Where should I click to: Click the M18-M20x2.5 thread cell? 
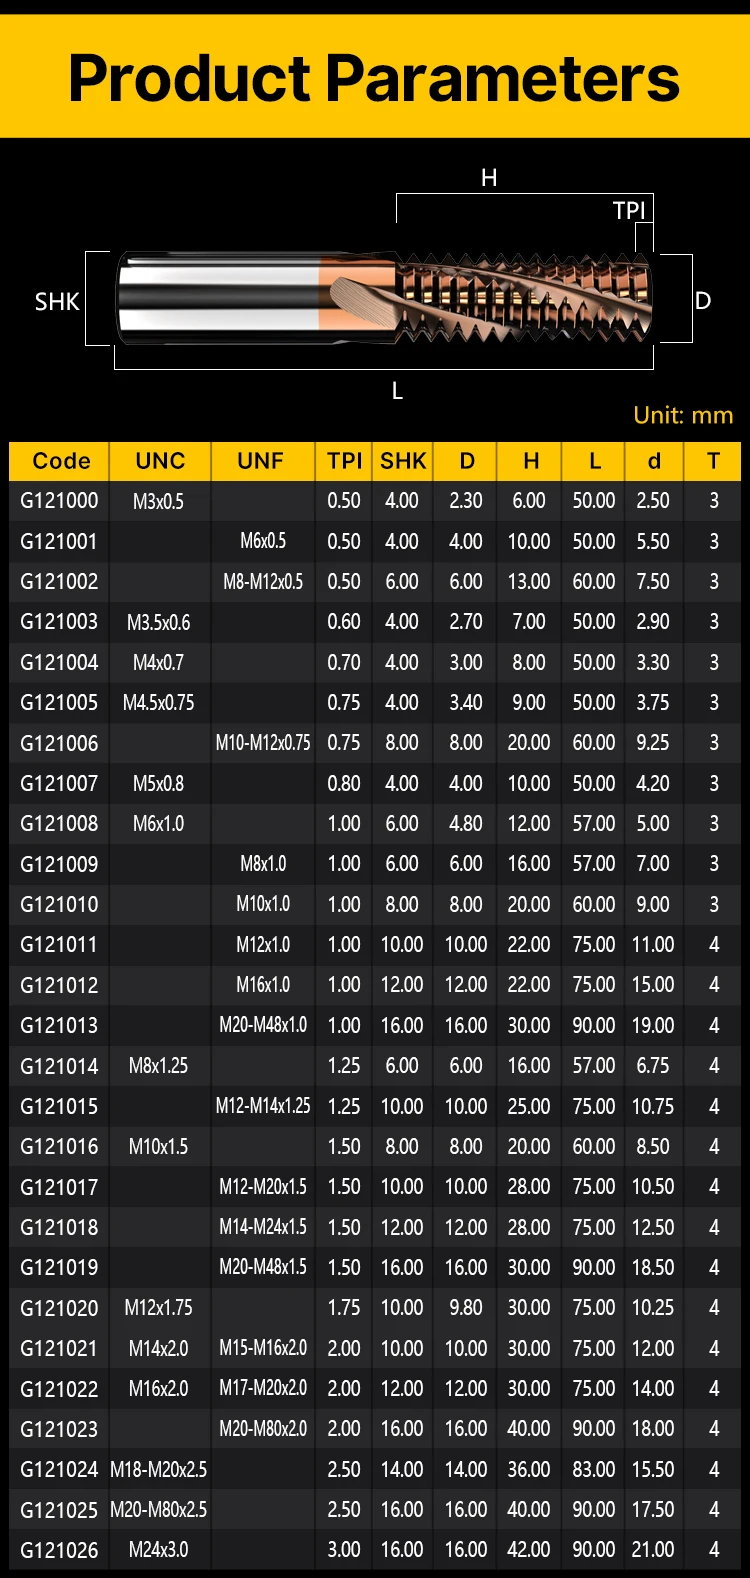(158, 1470)
